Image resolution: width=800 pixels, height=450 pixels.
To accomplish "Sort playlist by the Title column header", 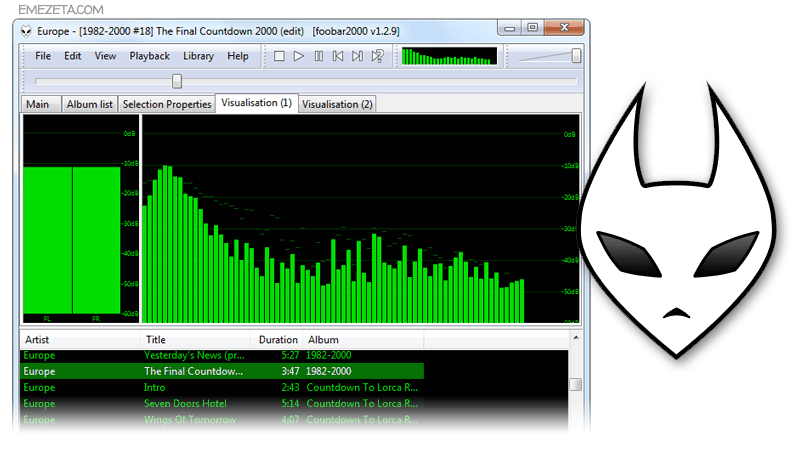I will coord(195,340).
